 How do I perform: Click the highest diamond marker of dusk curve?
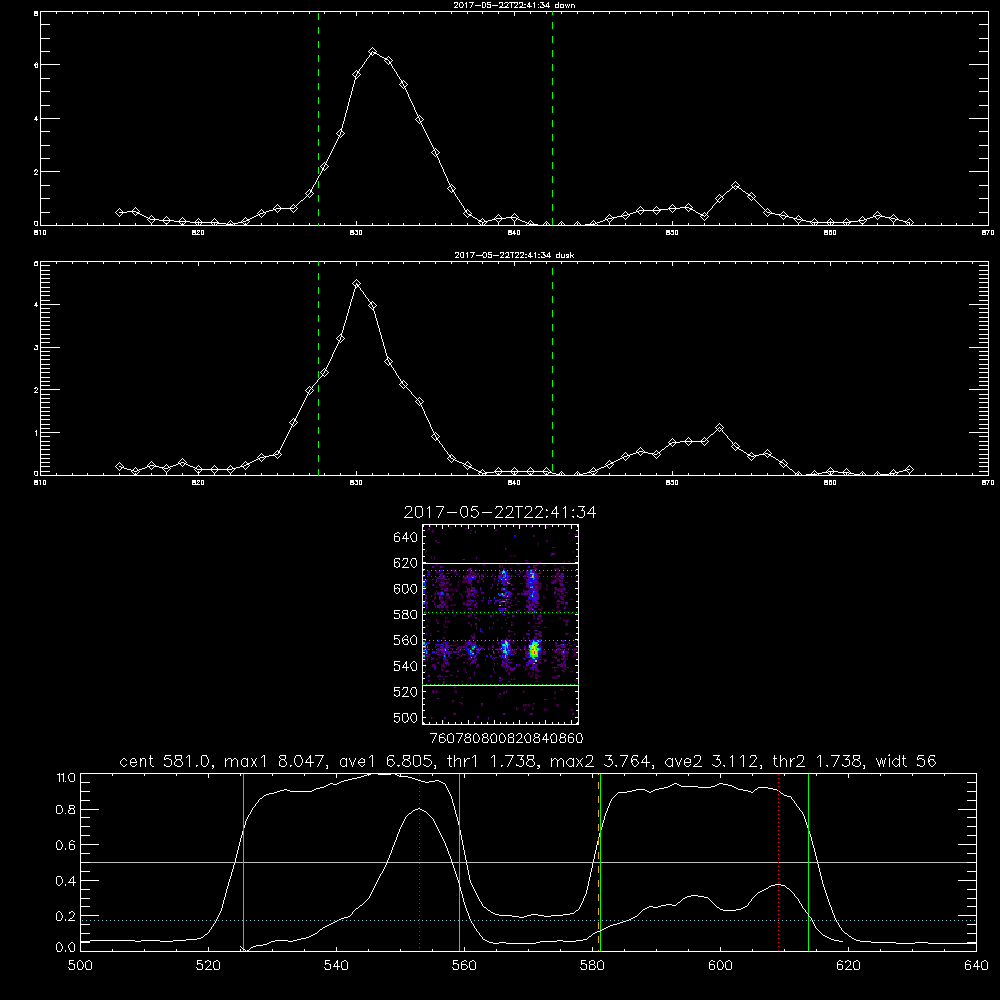(357, 284)
